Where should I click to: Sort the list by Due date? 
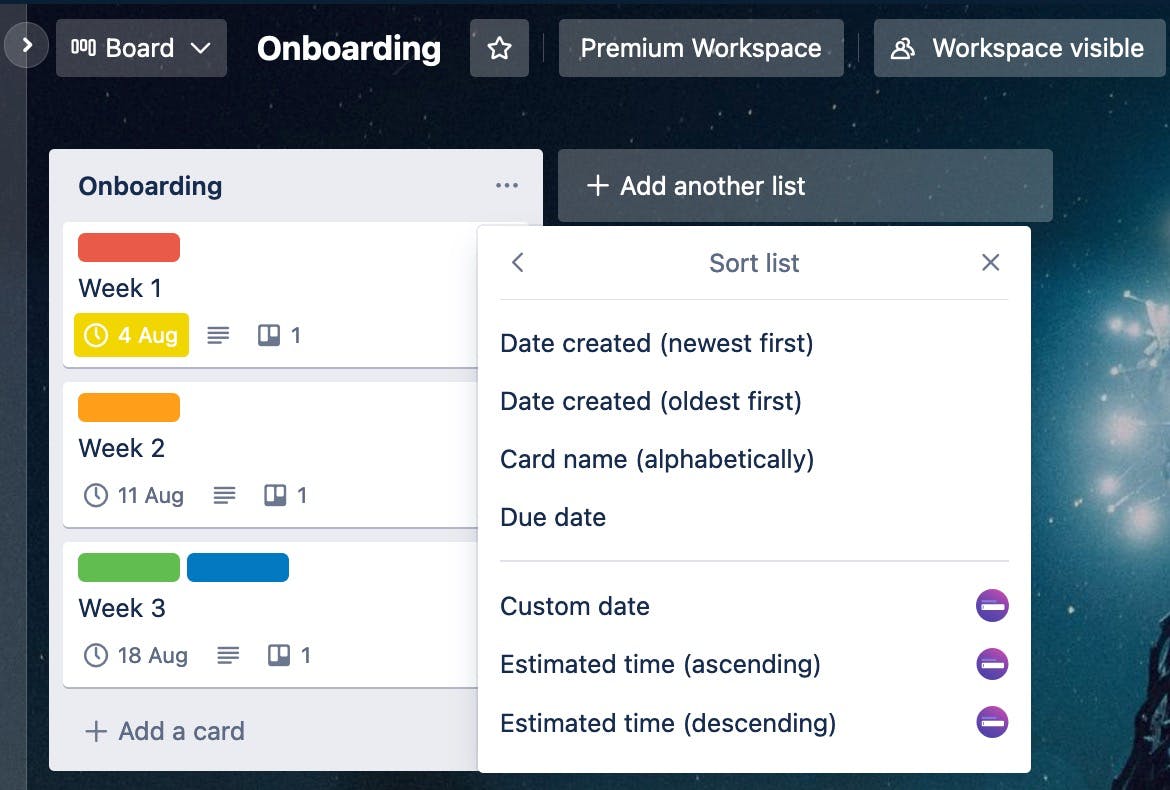[x=553, y=517]
